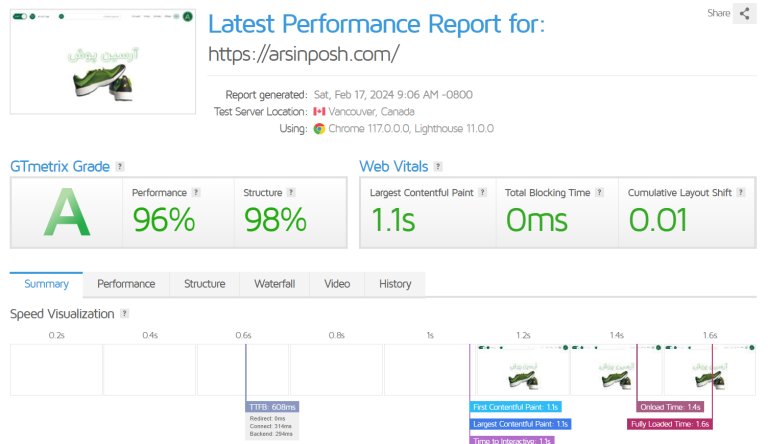Click the Time to Interactive: 1.1s marker
The height and width of the screenshot is (444, 768).
[512, 440]
